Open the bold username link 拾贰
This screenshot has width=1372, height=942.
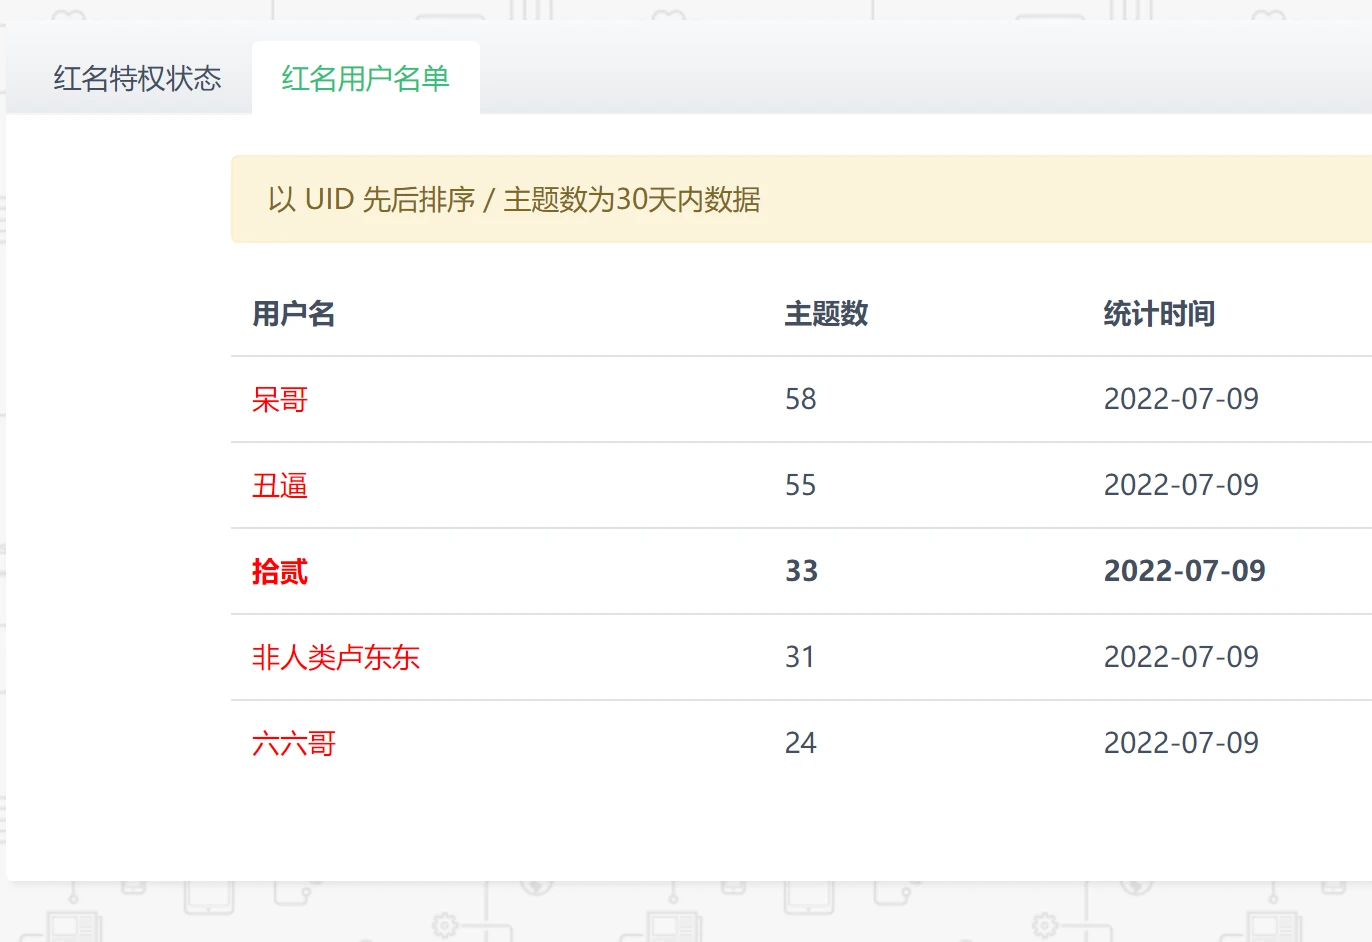point(280,572)
